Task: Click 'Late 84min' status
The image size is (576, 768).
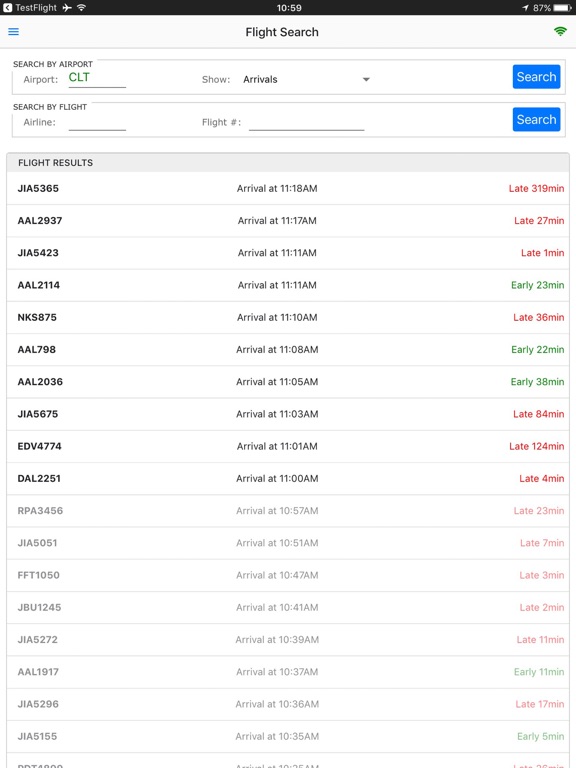Action: point(538,414)
